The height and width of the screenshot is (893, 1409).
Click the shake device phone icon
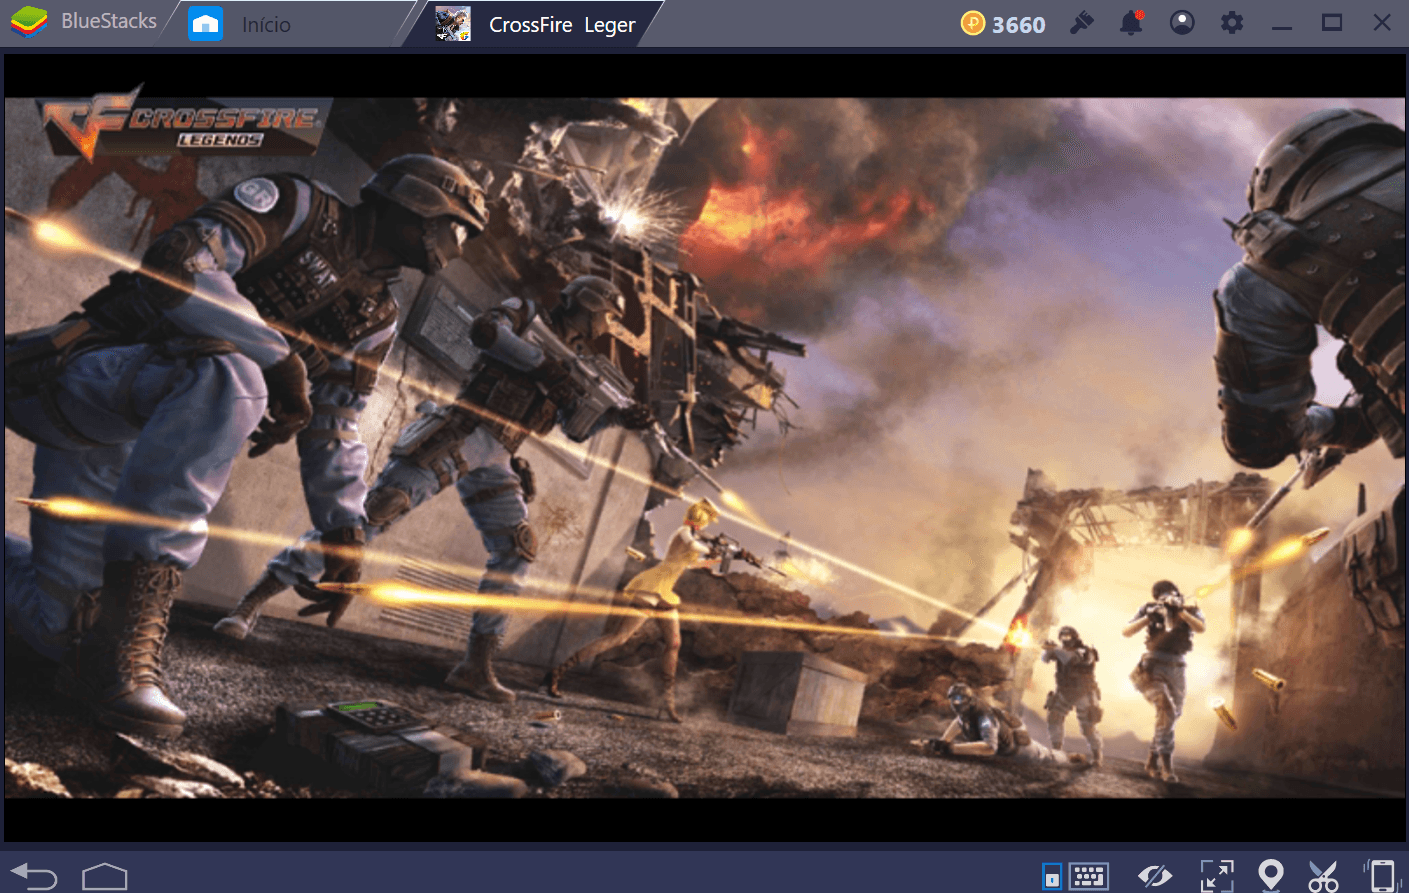(1381, 876)
